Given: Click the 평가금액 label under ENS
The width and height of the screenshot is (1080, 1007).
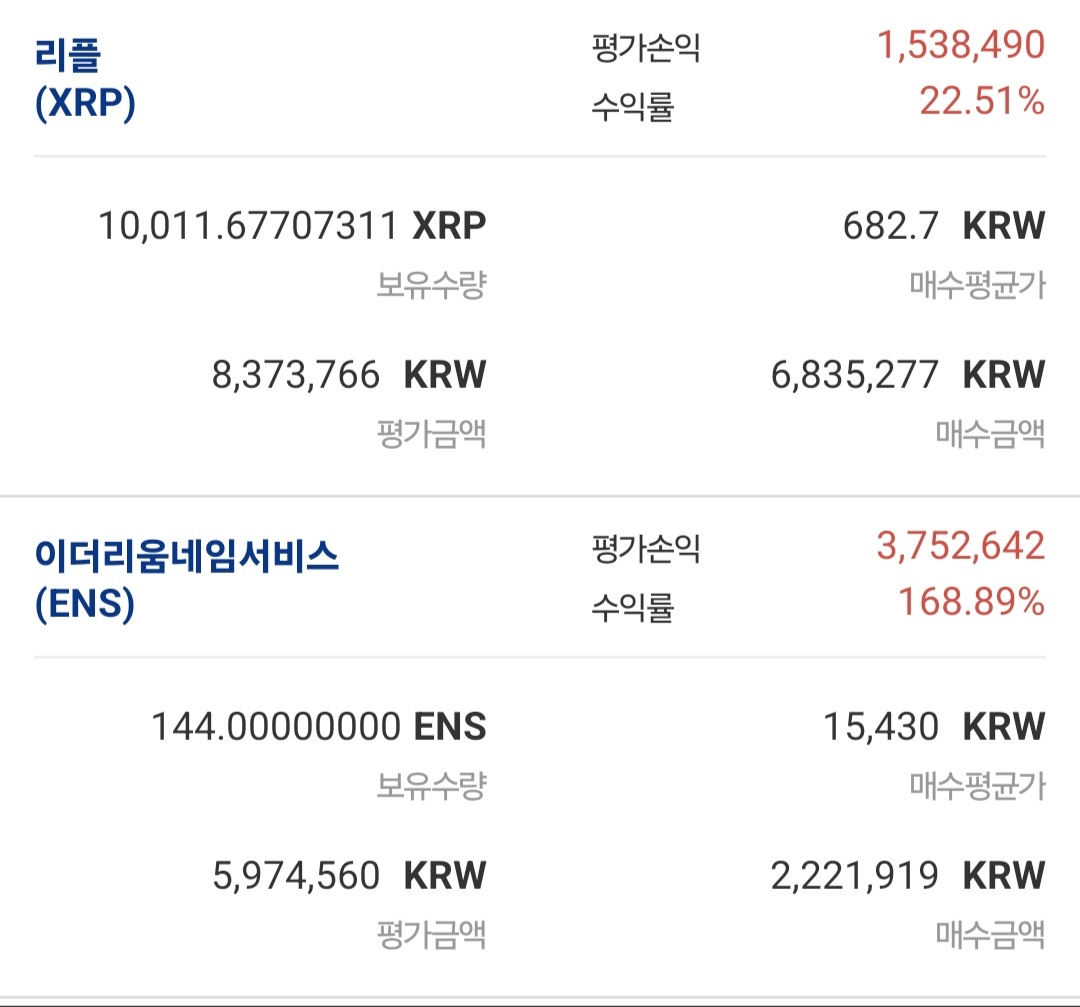Looking at the screenshot, I should (x=431, y=936).
